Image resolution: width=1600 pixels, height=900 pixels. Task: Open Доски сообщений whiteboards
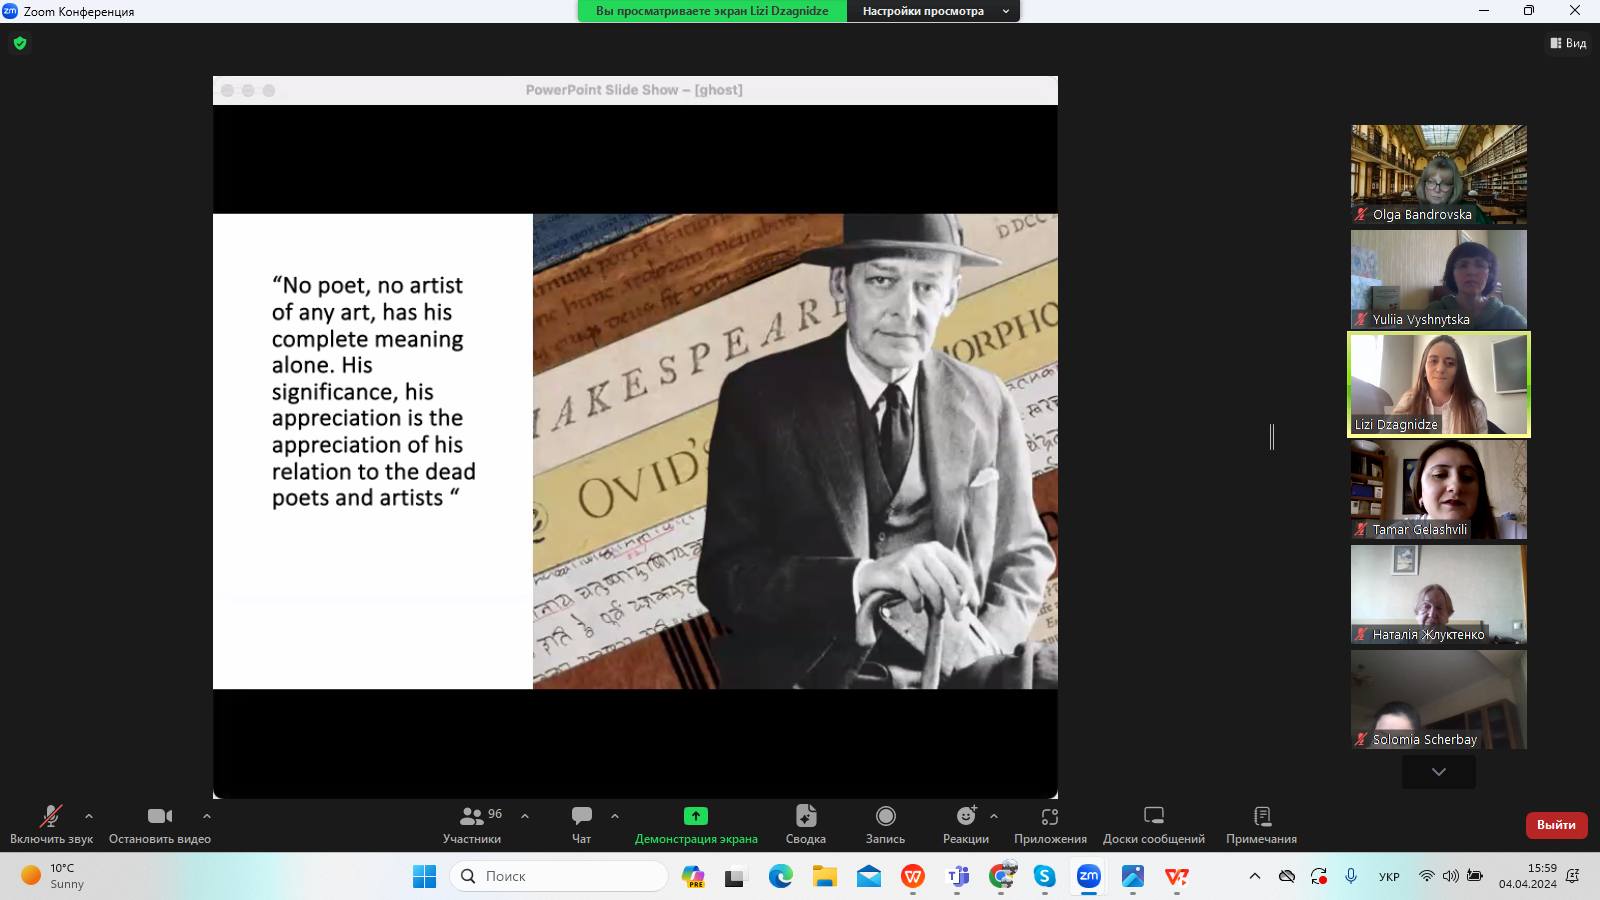click(1153, 825)
